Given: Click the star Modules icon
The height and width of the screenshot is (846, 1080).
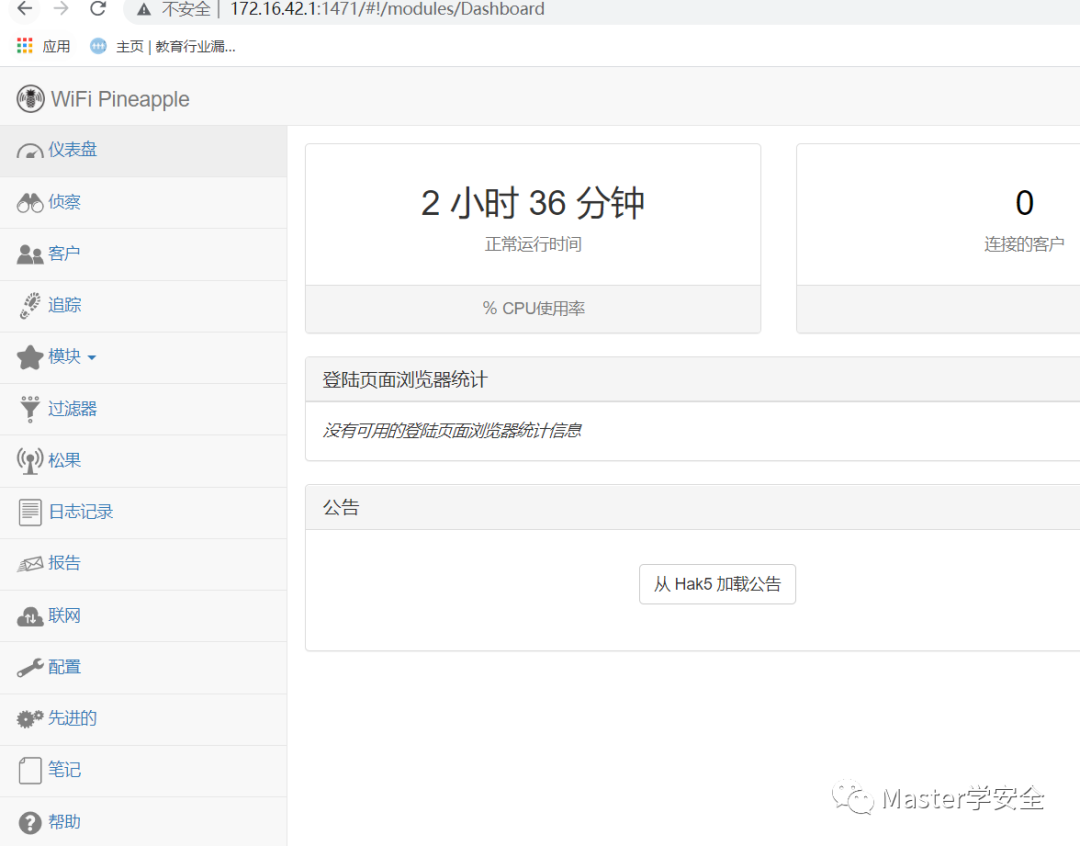Looking at the screenshot, I should [x=30, y=357].
